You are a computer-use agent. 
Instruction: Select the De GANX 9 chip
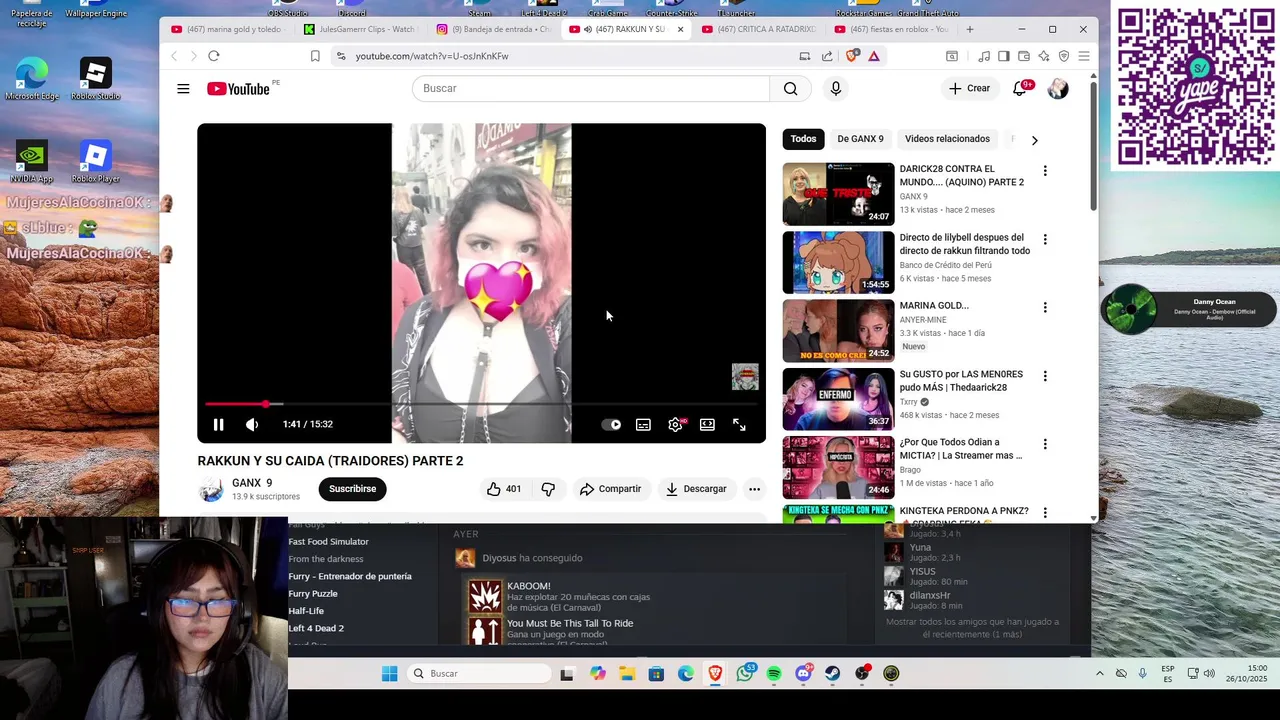(860, 139)
